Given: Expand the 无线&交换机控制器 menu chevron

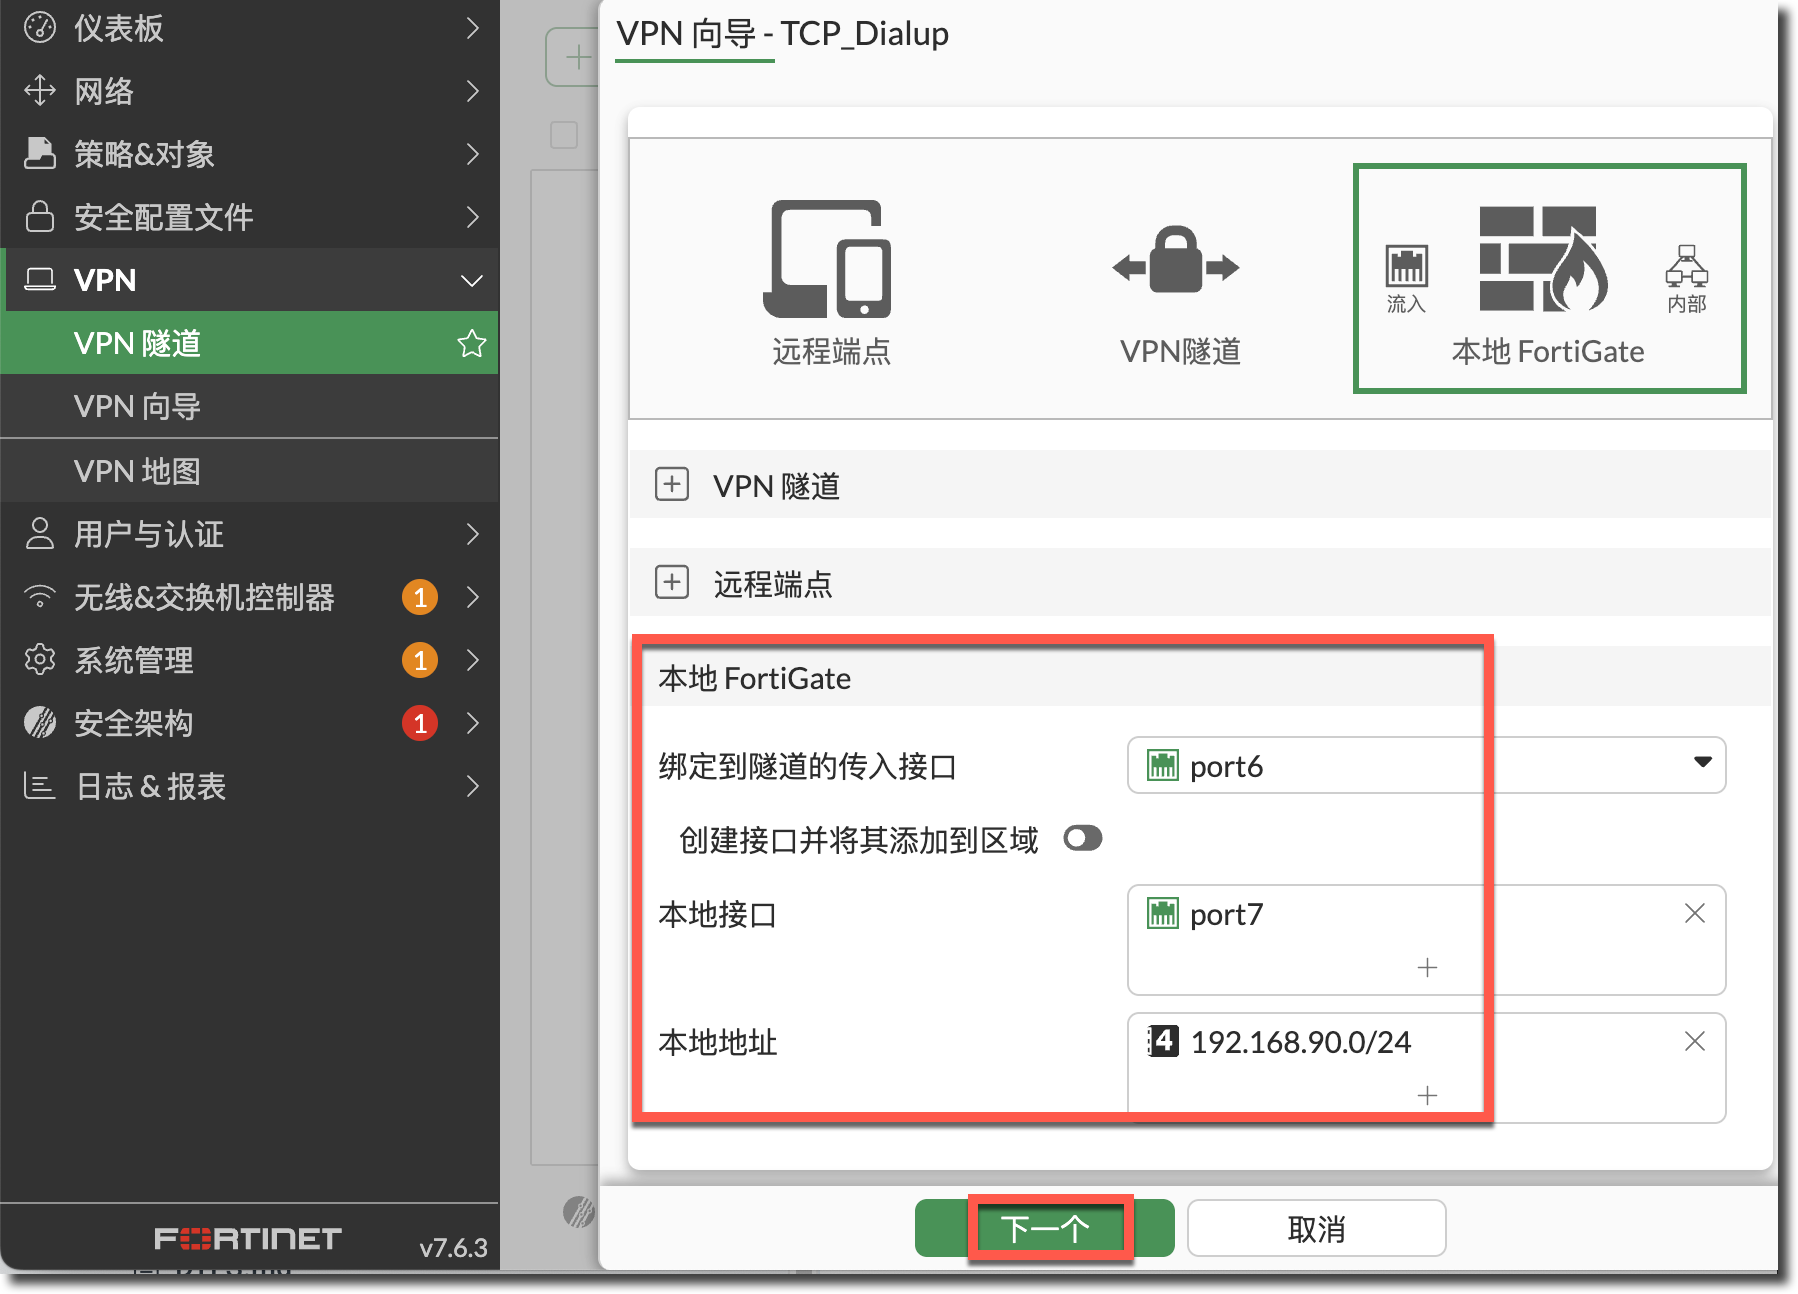Looking at the screenshot, I should click(473, 597).
